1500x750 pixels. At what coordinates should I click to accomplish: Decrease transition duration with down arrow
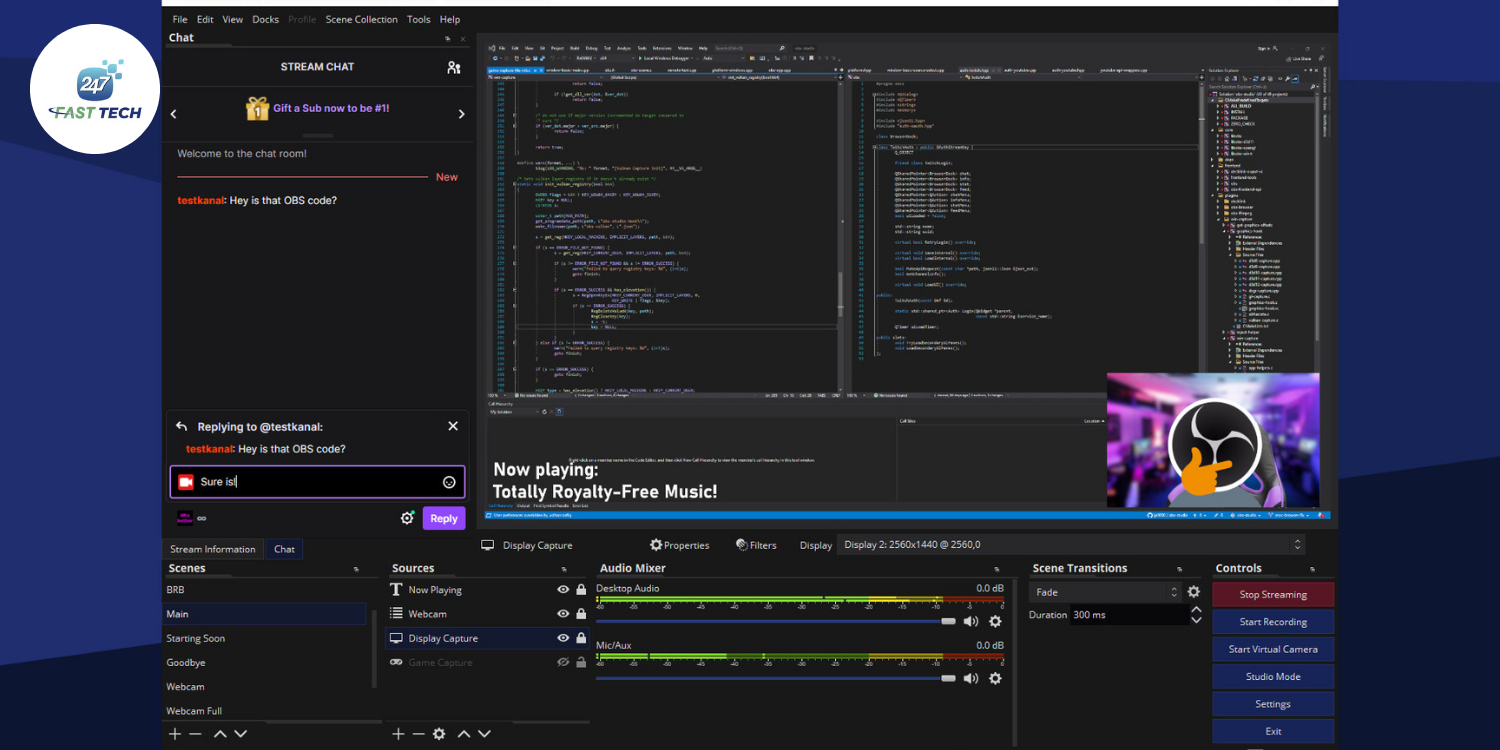tap(1196, 621)
